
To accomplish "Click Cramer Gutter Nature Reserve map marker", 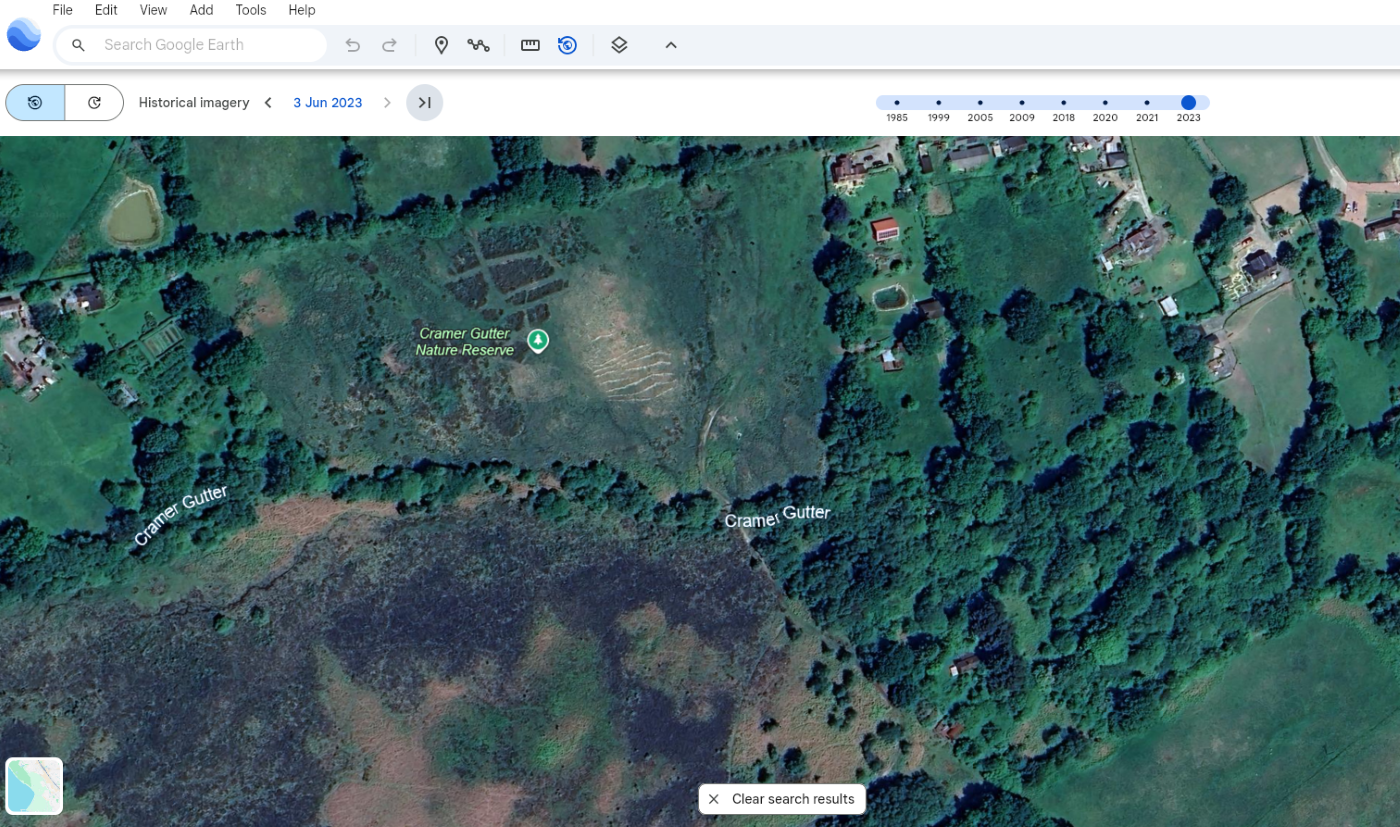I will (x=538, y=341).
